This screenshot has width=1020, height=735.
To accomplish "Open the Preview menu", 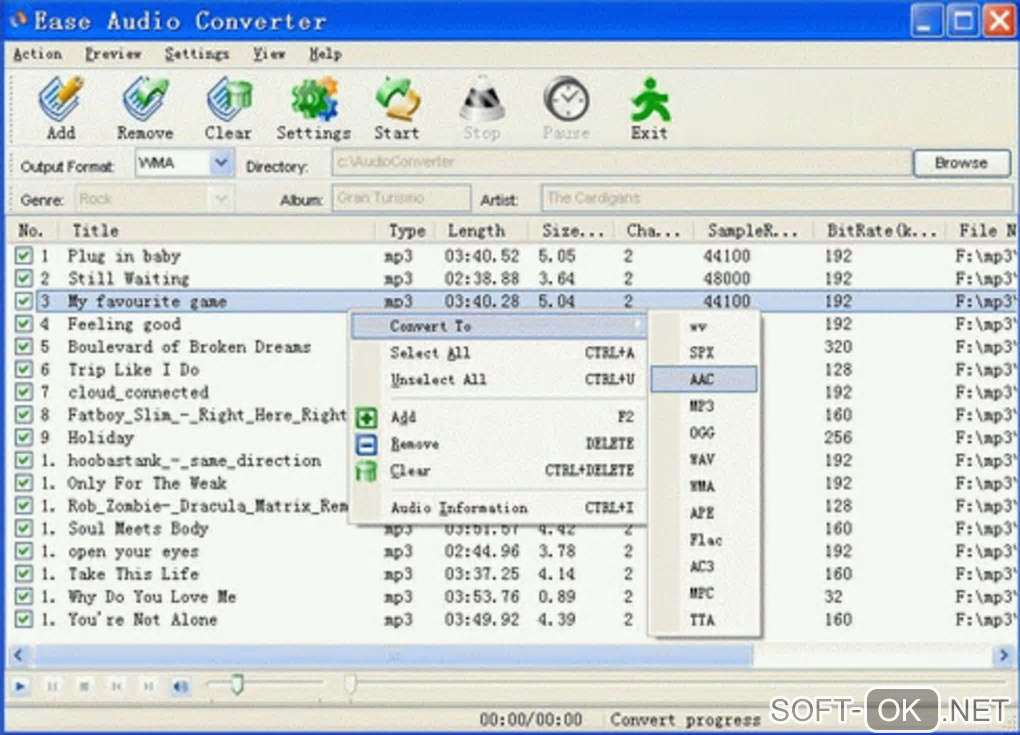I will click(113, 54).
